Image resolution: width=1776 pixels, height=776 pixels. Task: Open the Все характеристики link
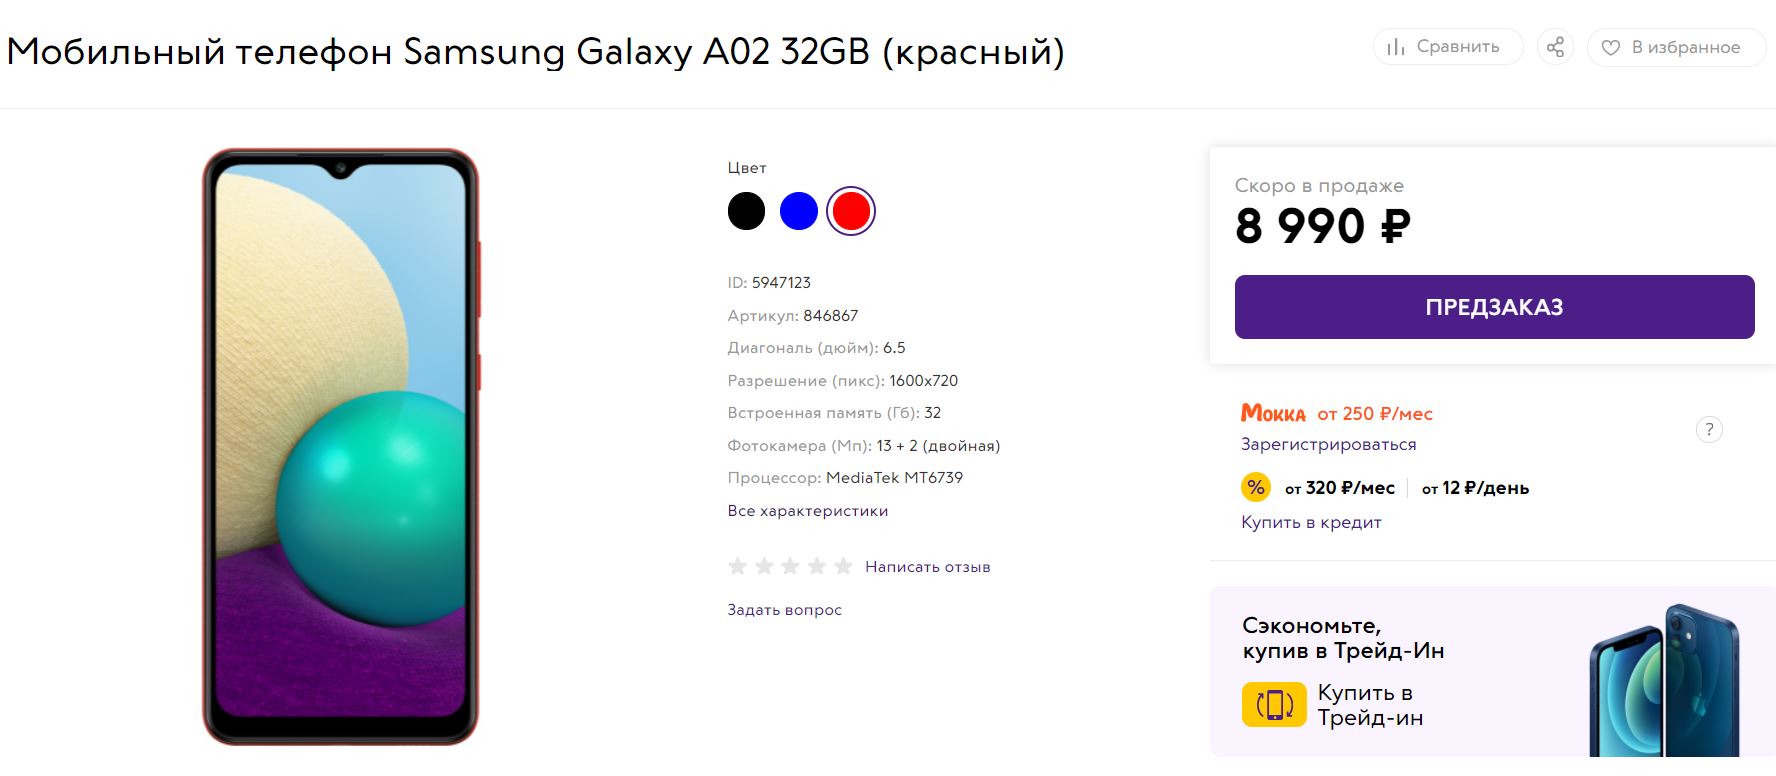(808, 511)
